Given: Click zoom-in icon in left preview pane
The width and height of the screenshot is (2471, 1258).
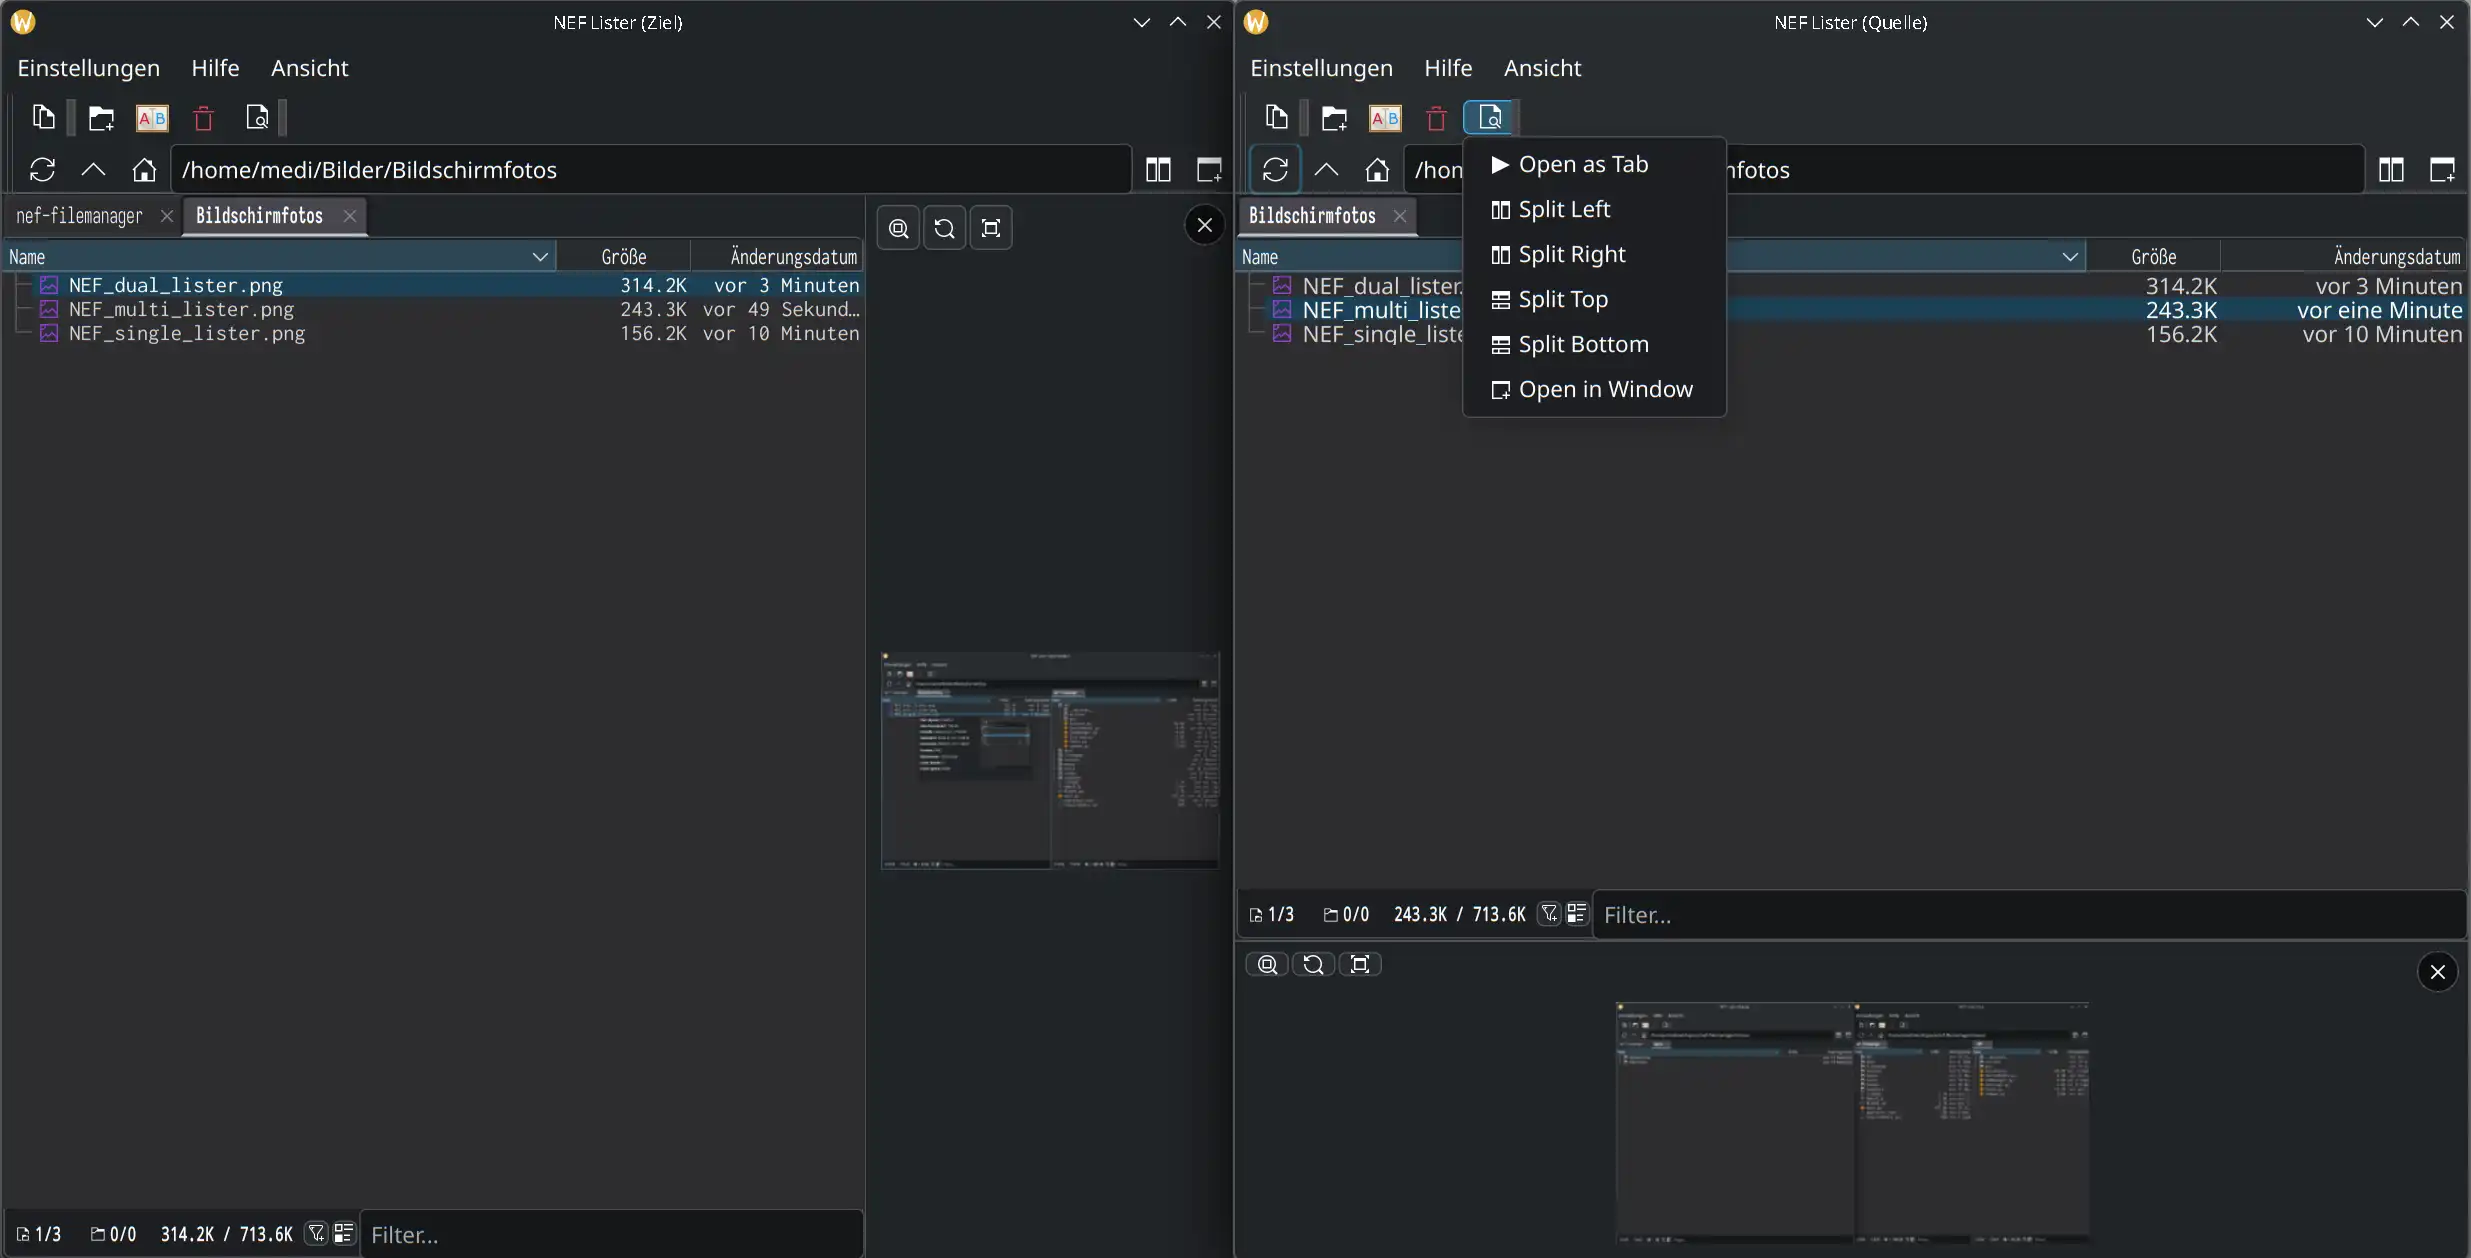Looking at the screenshot, I should tap(898, 228).
